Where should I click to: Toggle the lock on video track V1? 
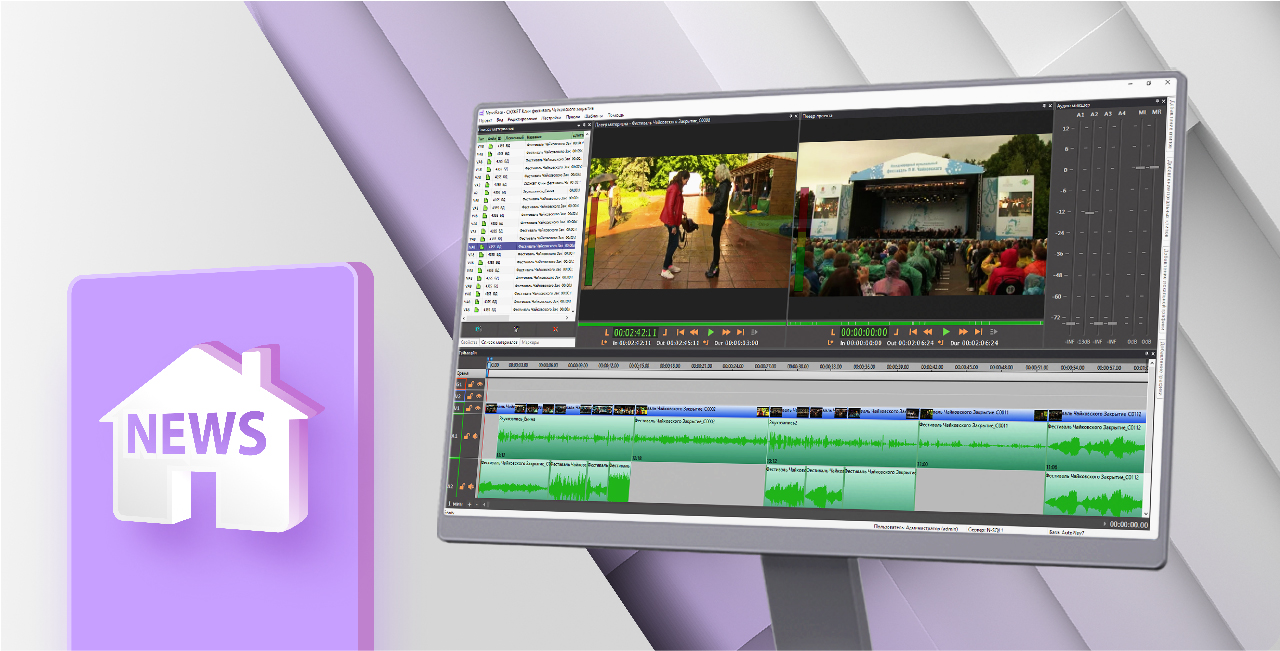[x=466, y=409]
